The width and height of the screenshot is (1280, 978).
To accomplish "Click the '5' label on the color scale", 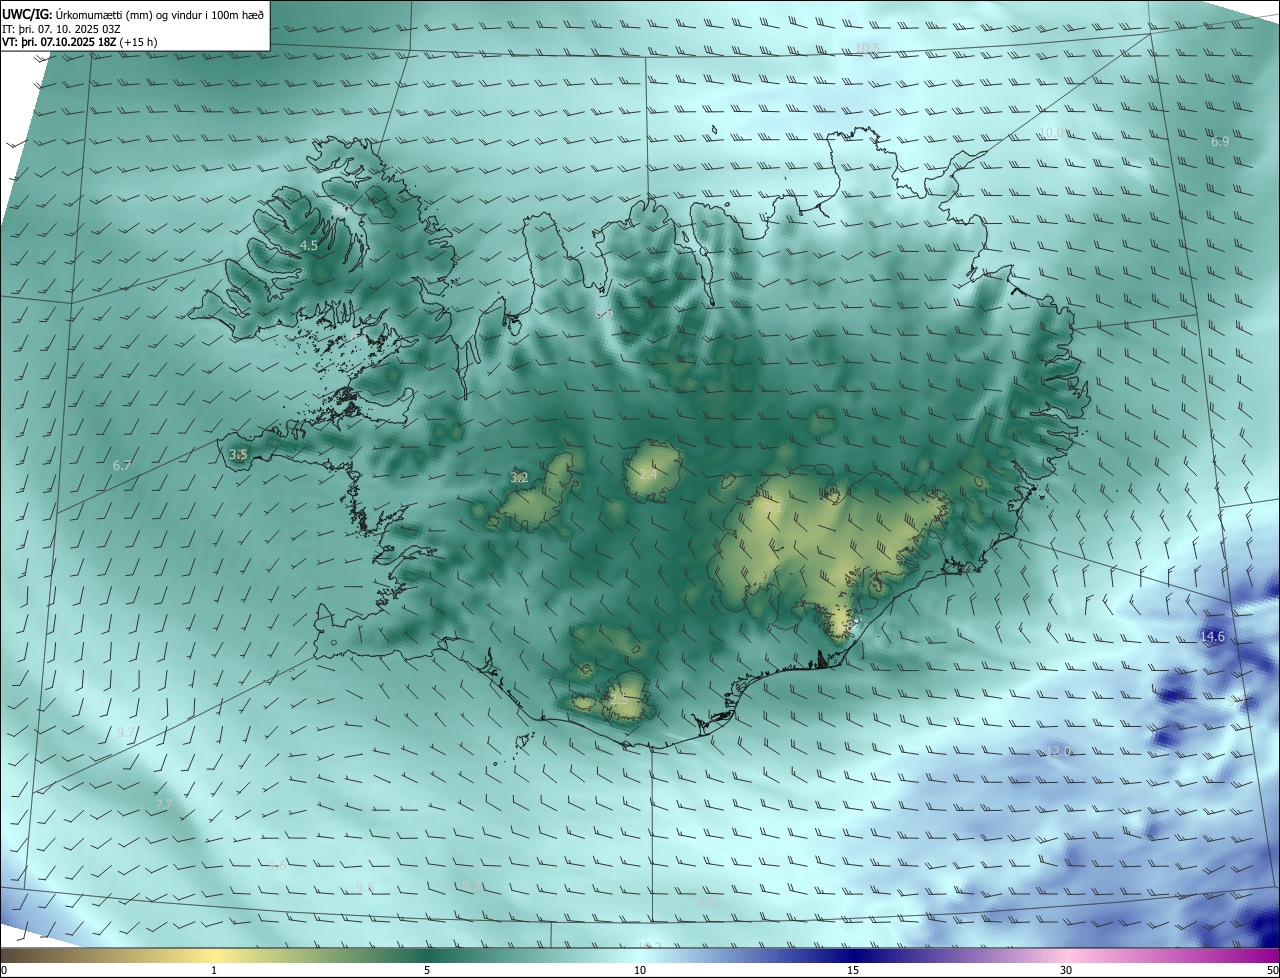I will [427, 970].
